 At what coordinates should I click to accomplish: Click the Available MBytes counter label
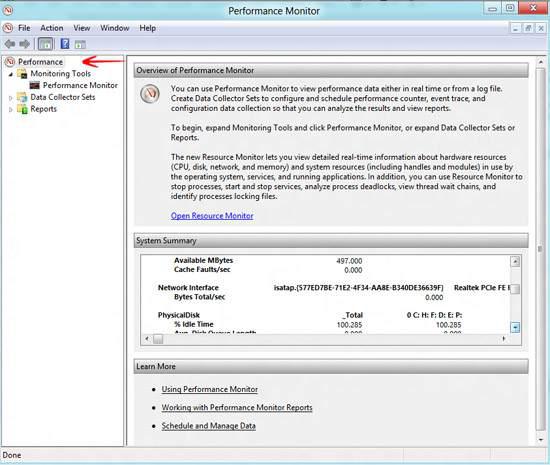click(203, 261)
